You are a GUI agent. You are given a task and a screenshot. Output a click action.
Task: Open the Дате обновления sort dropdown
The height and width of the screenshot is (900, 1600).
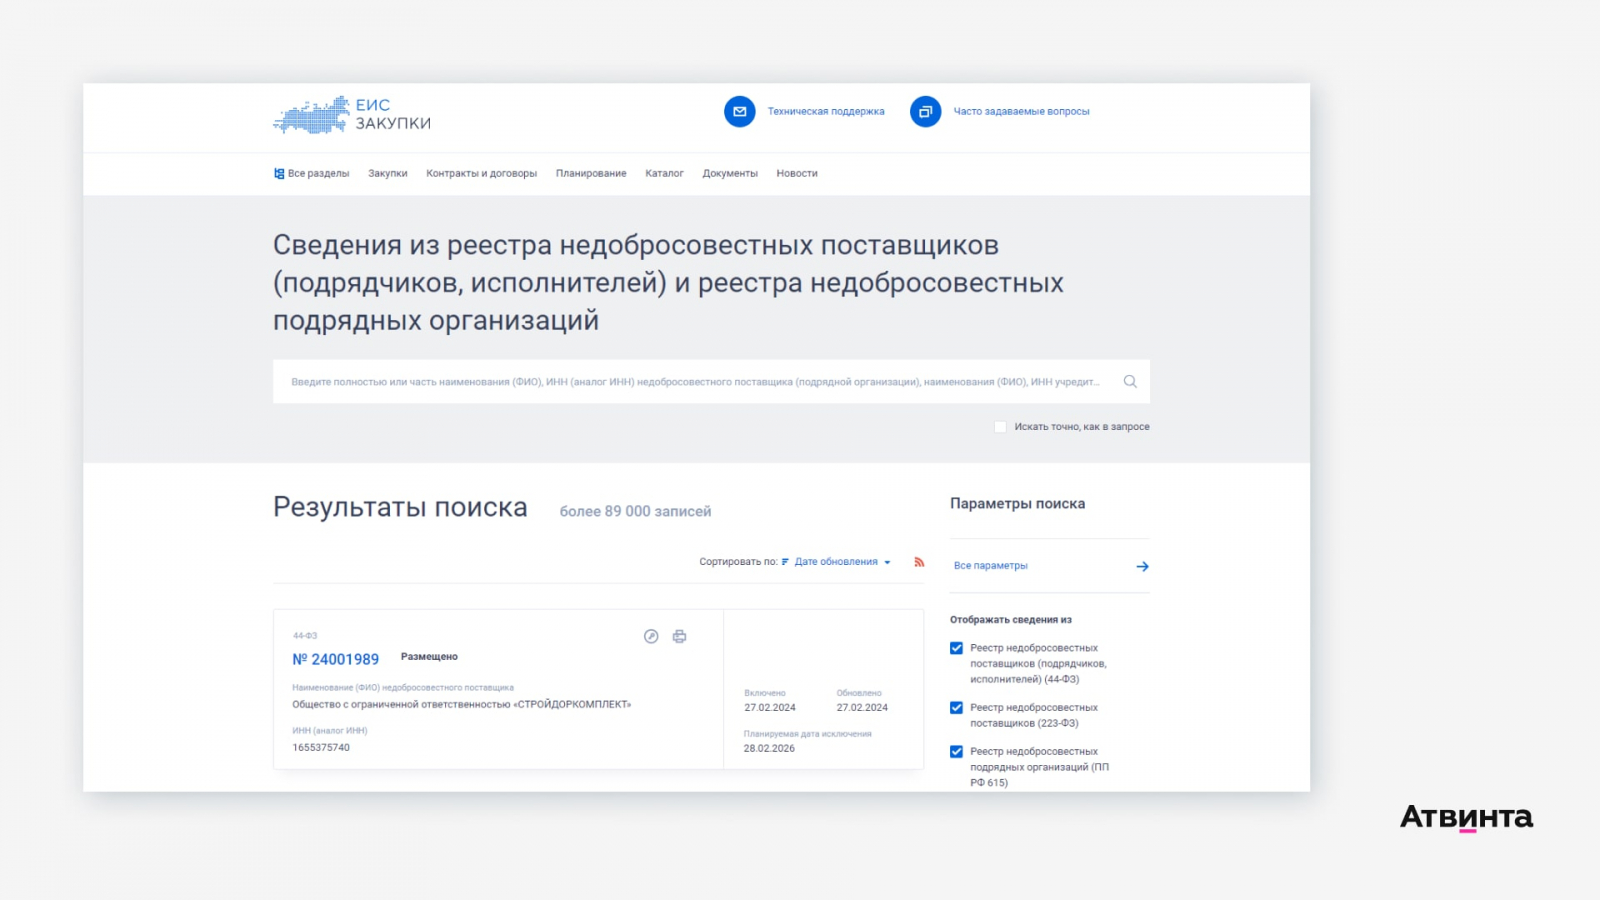tap(842, 562)
